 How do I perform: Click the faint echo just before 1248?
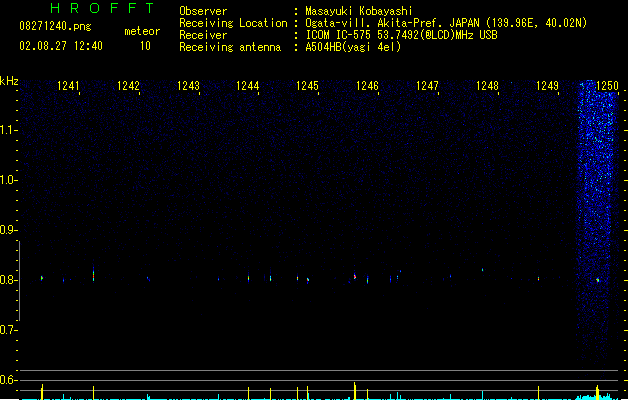pos(483,270)
